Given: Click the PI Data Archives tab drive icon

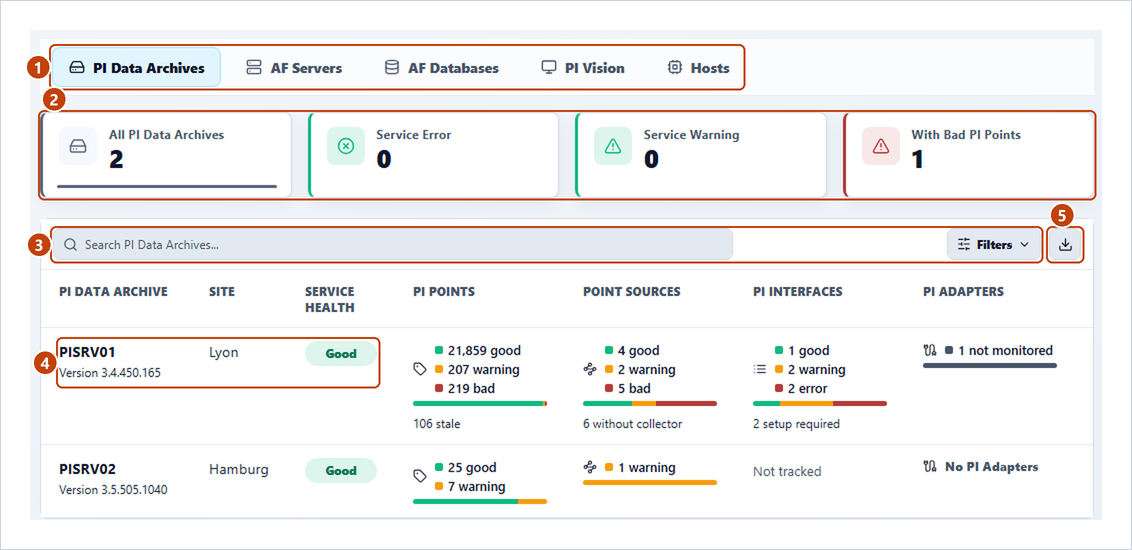Looking at the screenshot, I should (x=77, y=68).
